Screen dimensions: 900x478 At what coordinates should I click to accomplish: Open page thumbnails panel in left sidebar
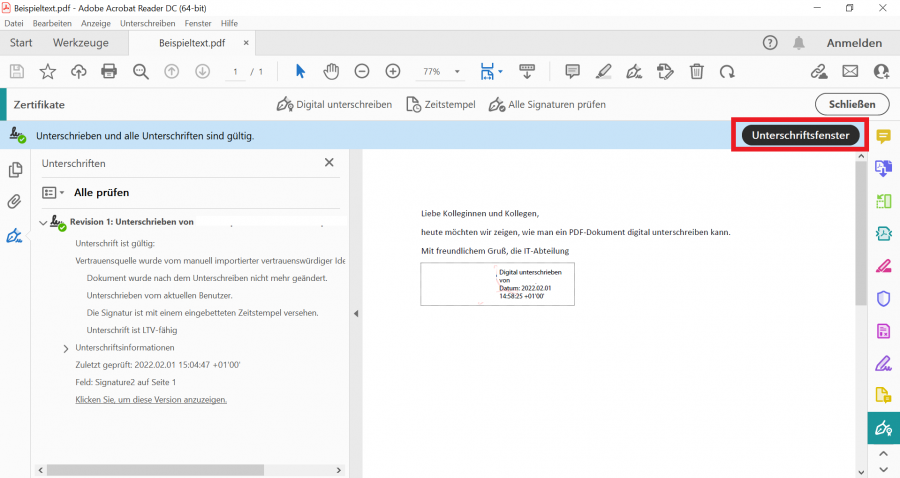tap(15, 170)
